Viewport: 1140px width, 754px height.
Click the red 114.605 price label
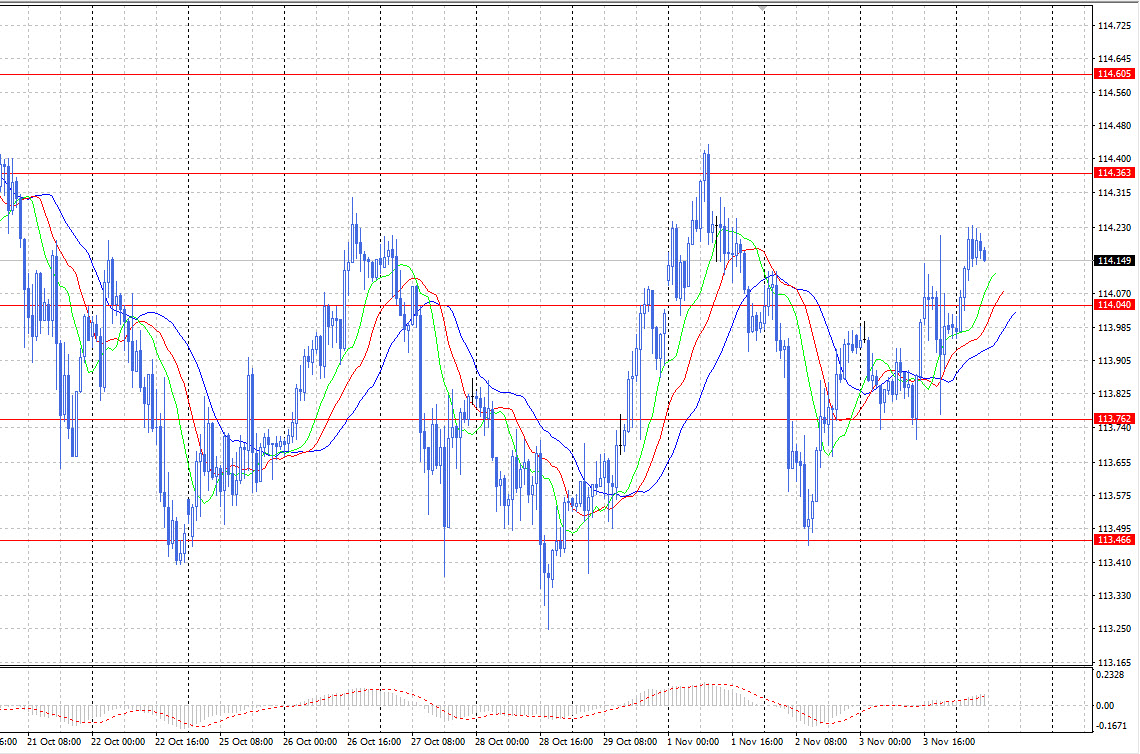pos(1114,73)
